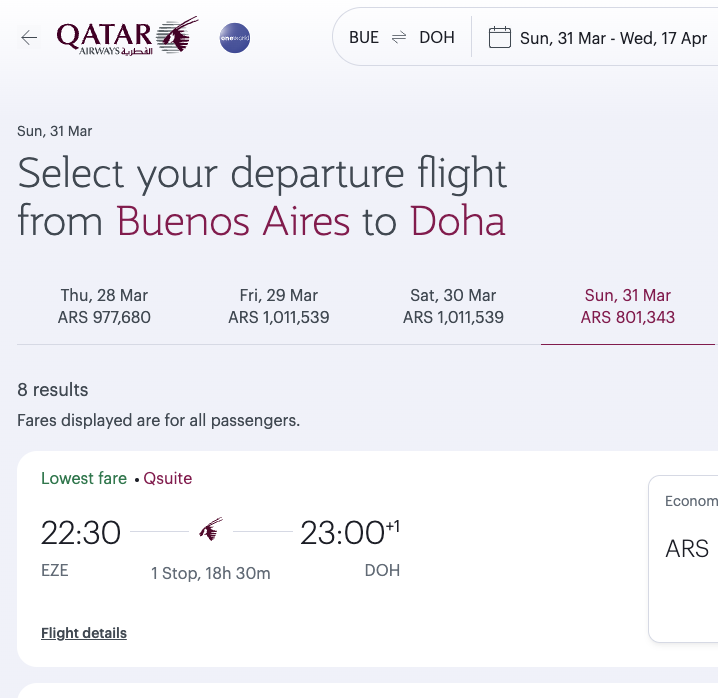
Task: Choose the Economy fare card
Action: 683,559
